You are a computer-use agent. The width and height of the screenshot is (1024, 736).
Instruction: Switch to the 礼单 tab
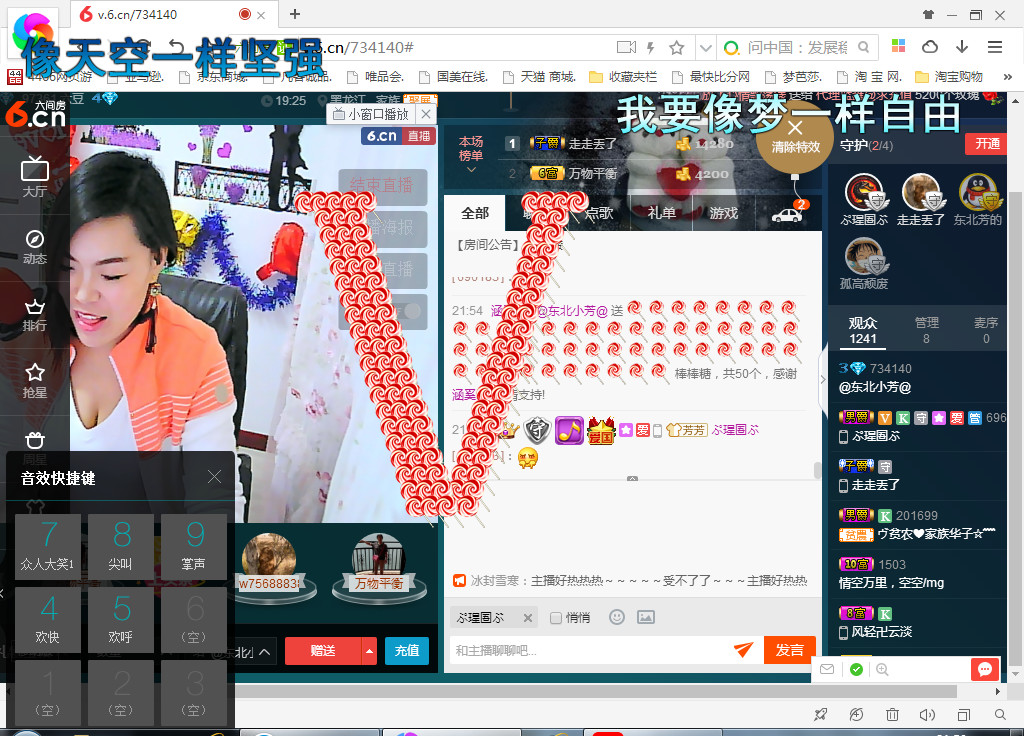point(662,213)
